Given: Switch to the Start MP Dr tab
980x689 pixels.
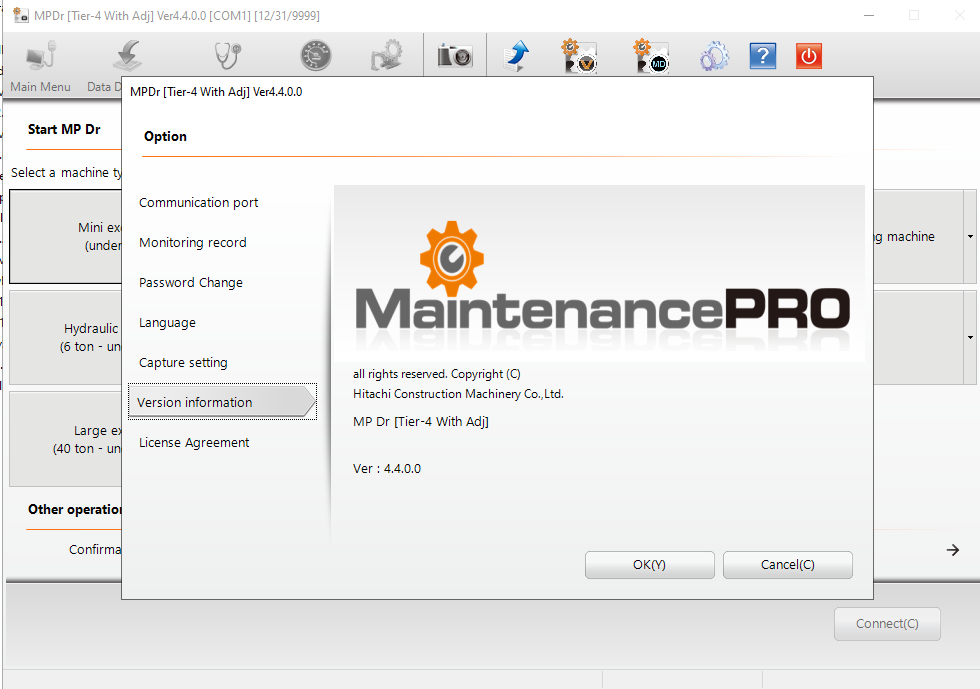Looking at the screenshot, I should coord(63,129).
